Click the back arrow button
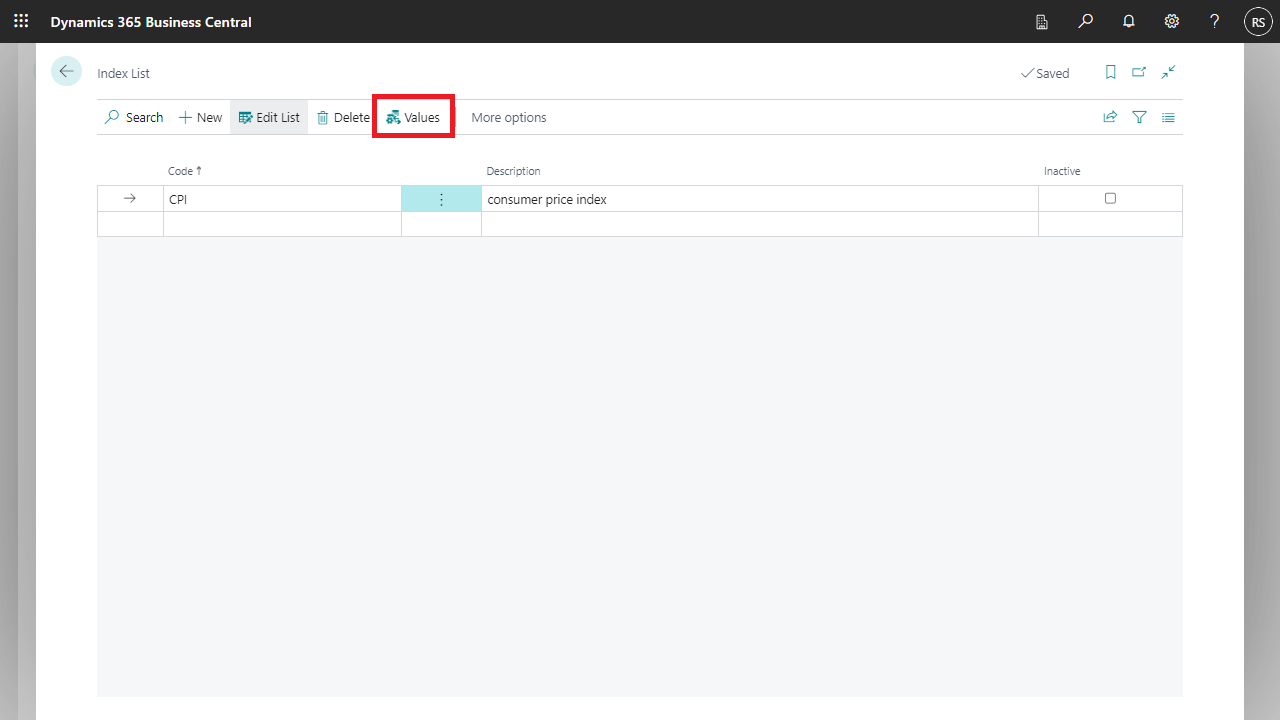Viewport: 1280px width, 720px height. 66,72
